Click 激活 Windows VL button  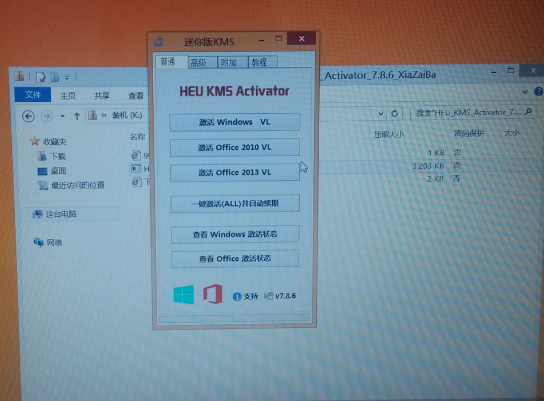pyautogui.click(x=235, y=122)
